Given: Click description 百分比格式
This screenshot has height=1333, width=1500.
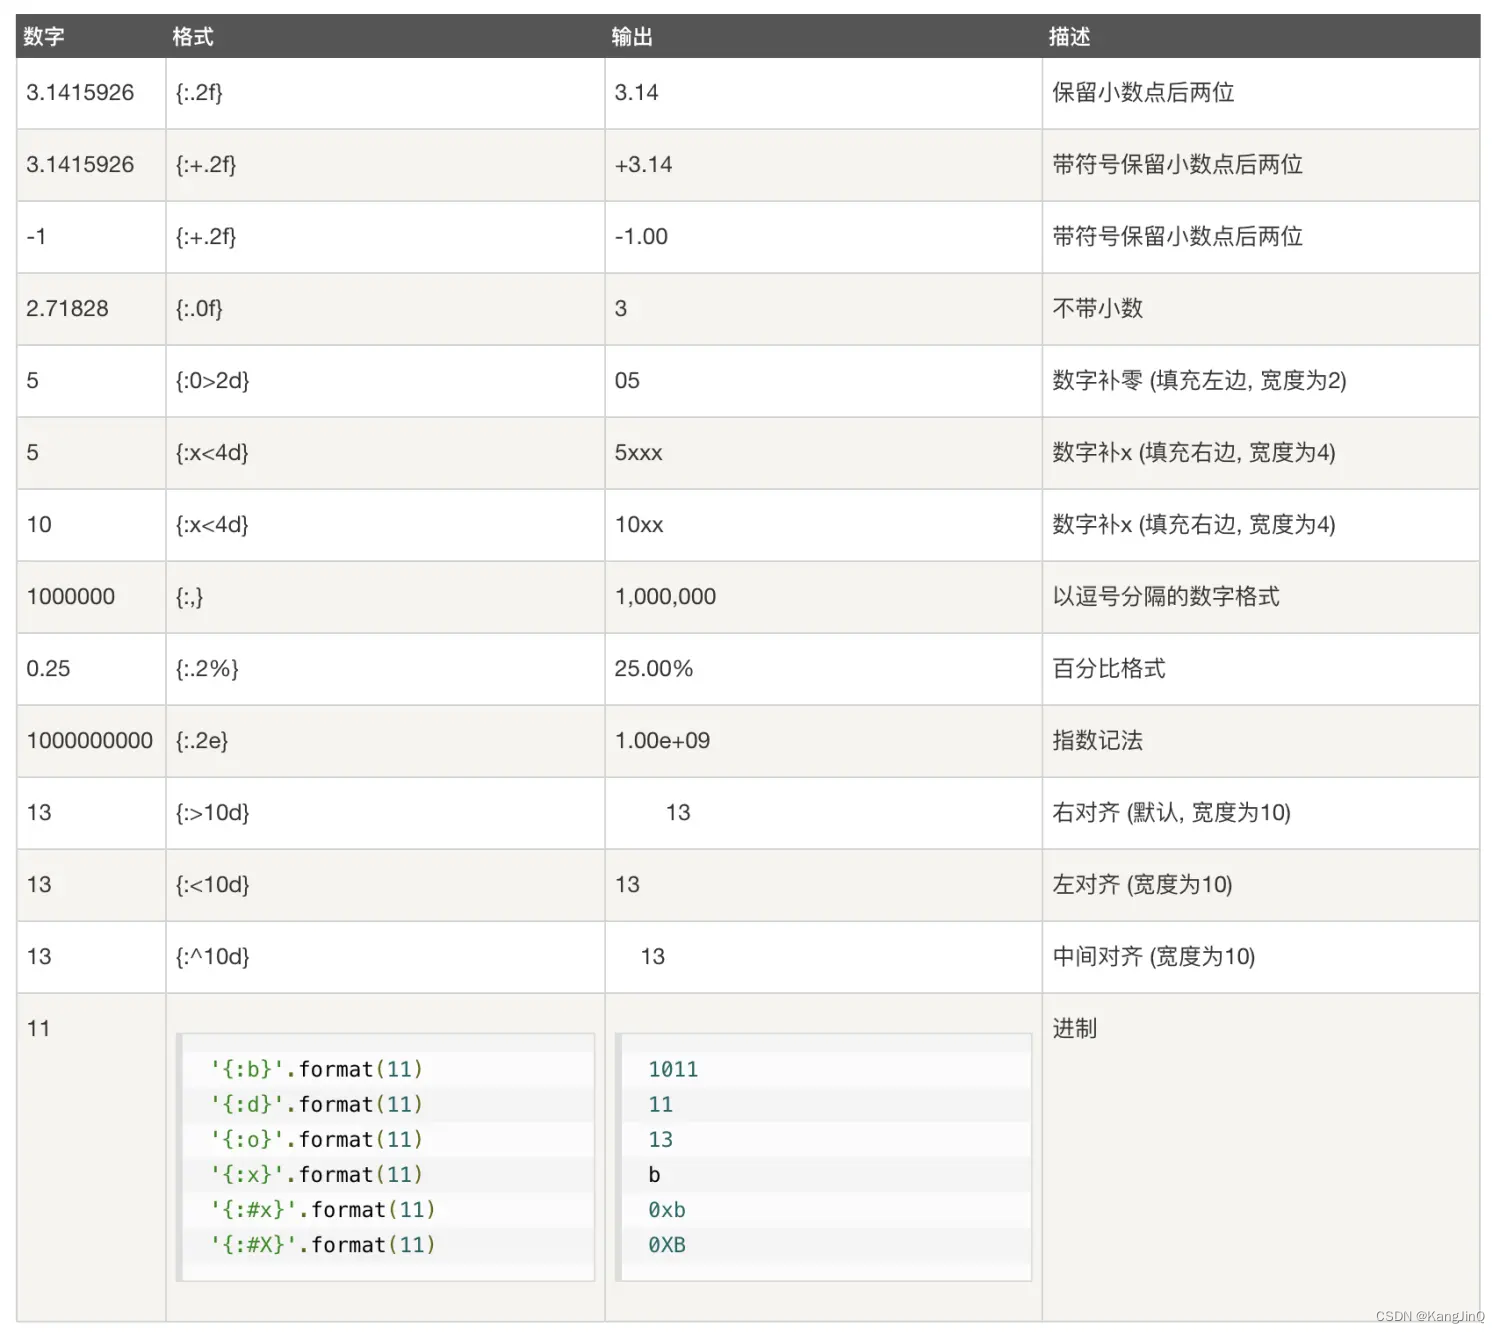Looking at the screenshot, I should tap(1109, 669).
